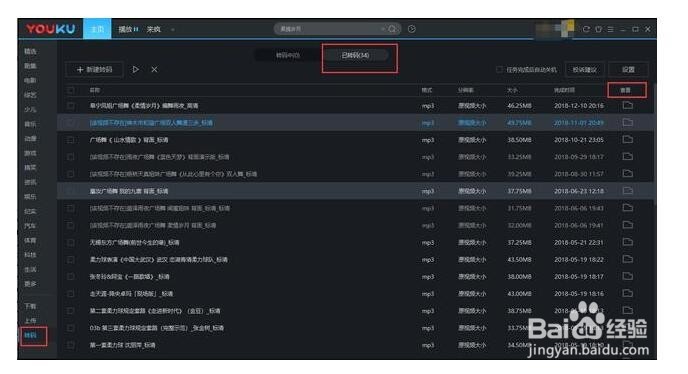Switch to the 关注 tab
The width and height of the screenshot is (688, 374).
(154, 29)
